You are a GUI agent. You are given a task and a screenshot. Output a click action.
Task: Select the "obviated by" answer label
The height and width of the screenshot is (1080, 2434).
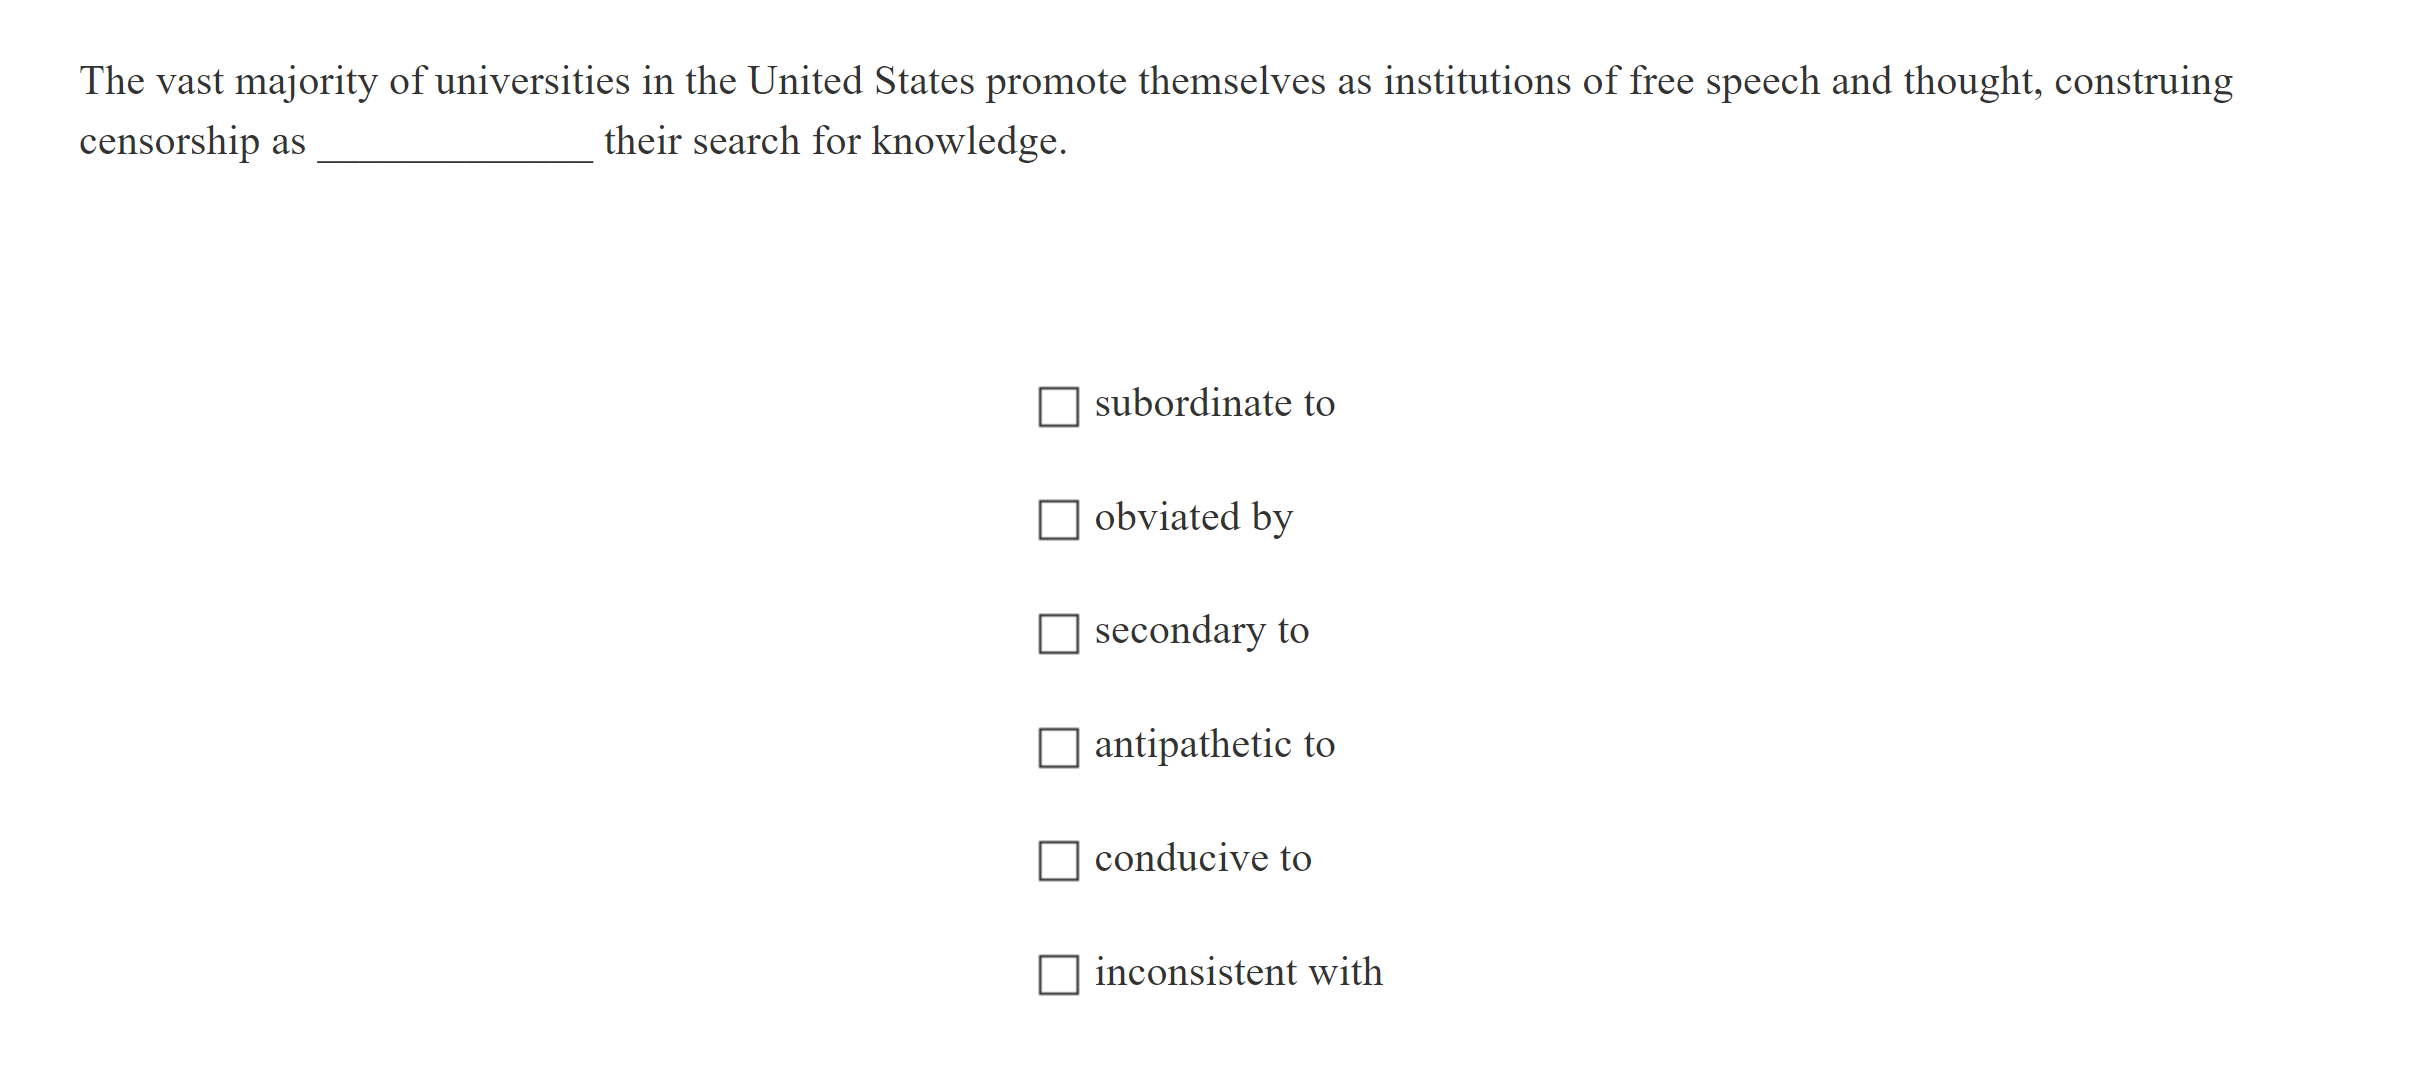(x=1193, y=518)
